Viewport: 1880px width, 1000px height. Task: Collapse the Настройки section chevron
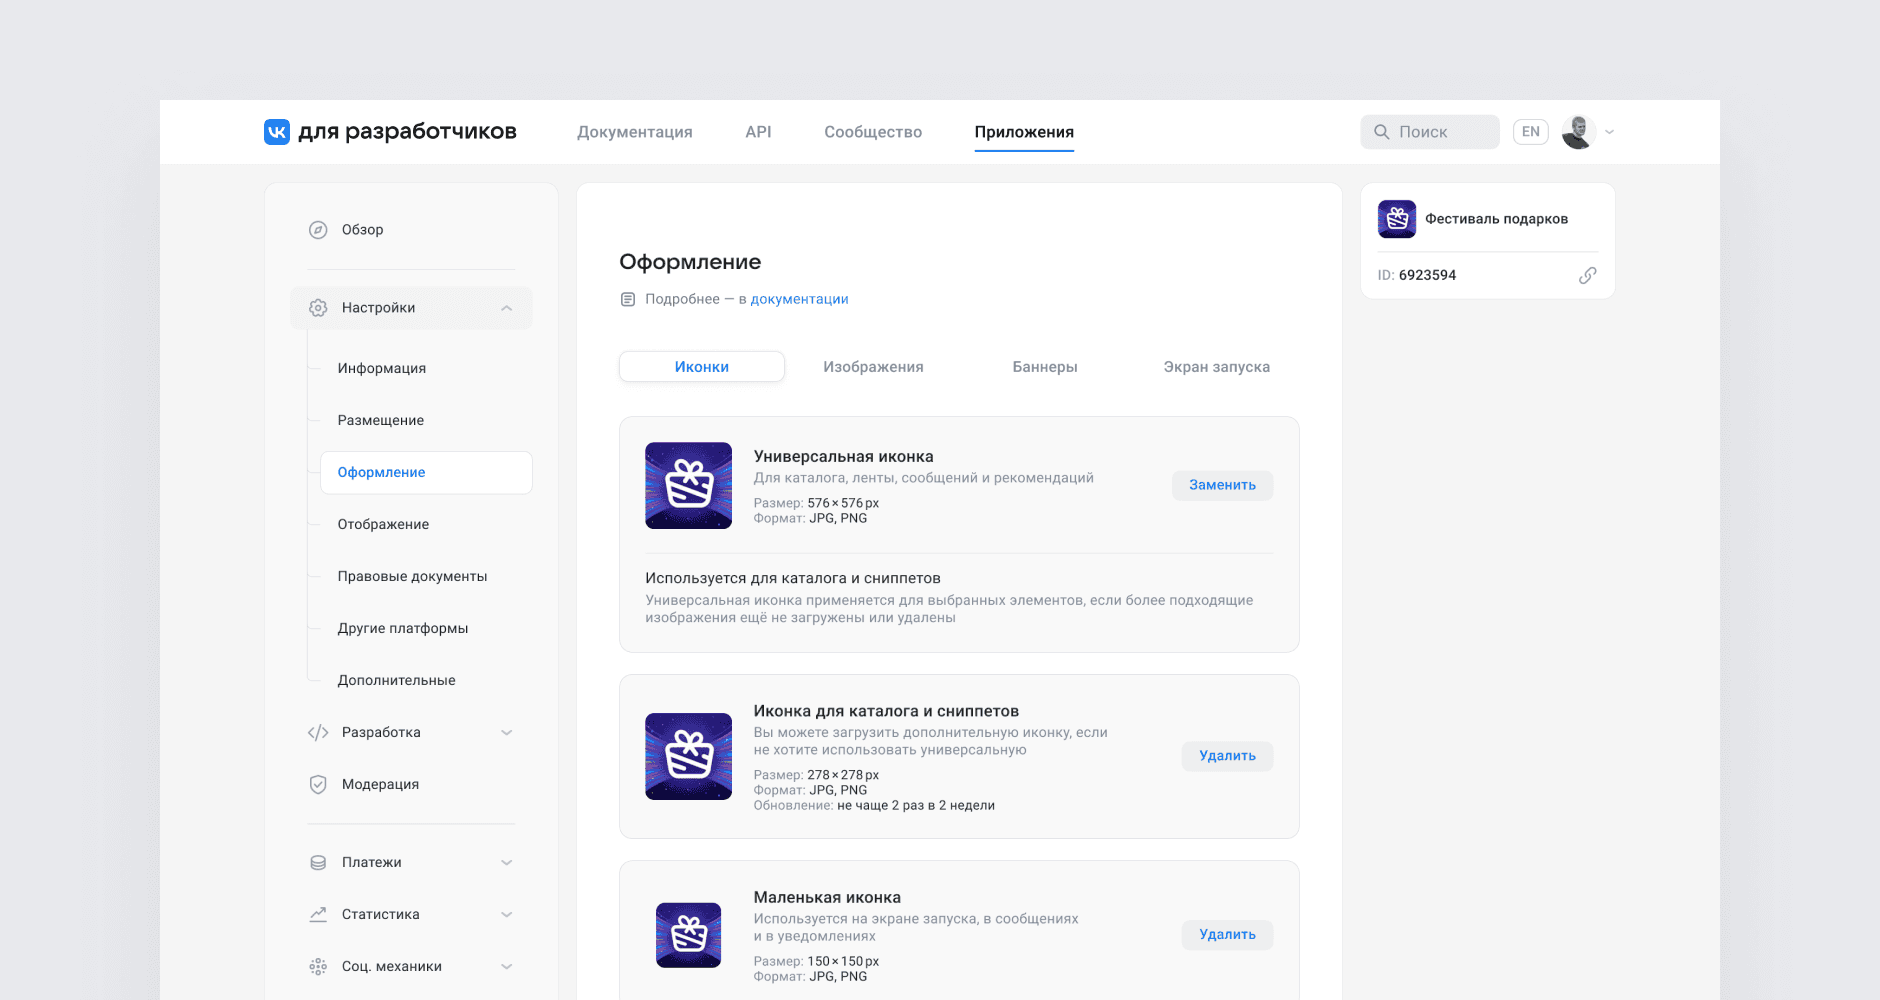507,308
